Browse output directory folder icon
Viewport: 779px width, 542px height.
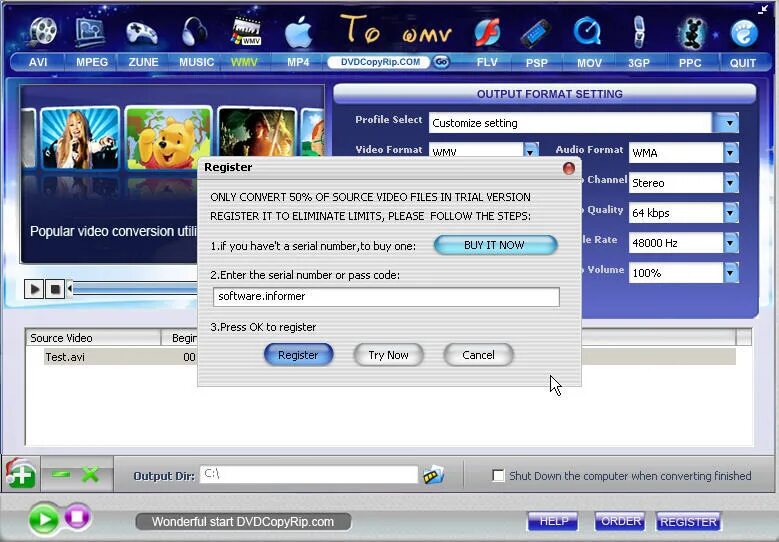coord(433,475)
